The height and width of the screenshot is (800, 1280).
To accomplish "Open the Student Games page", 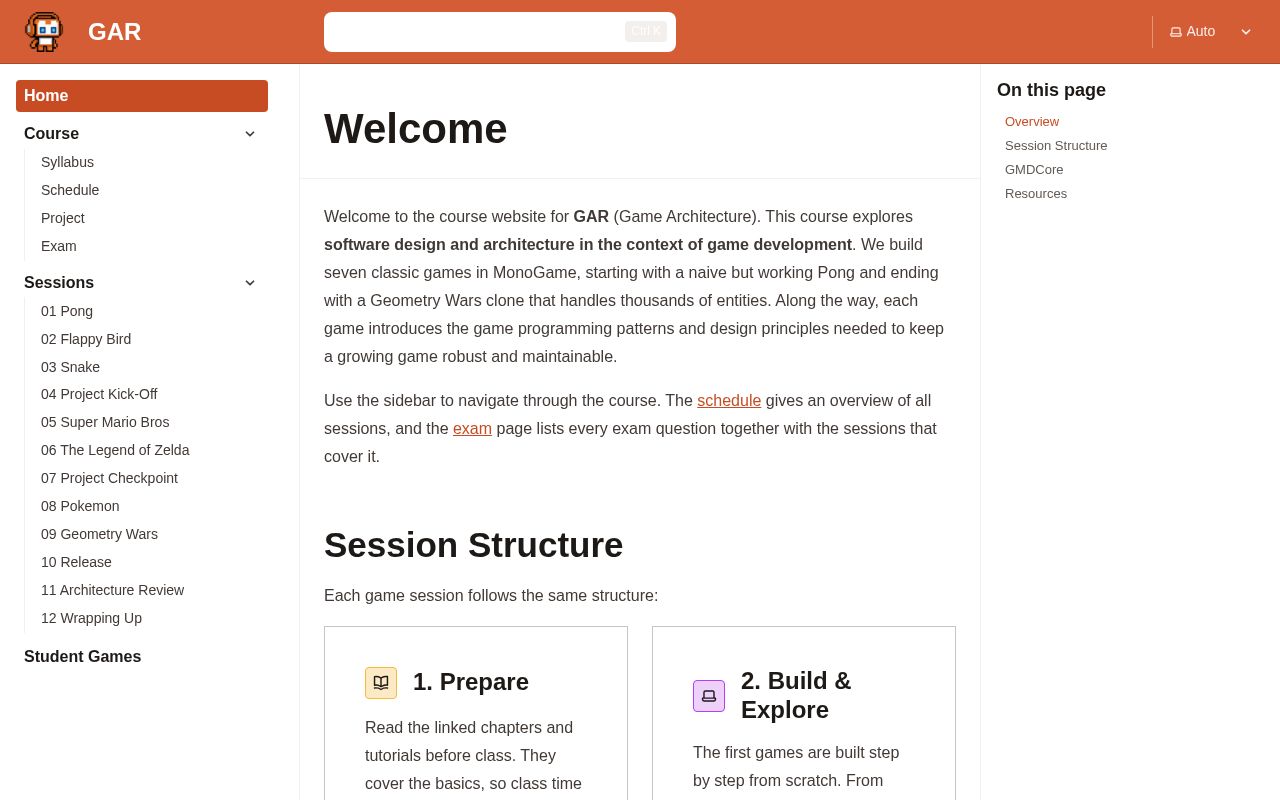I will coord(82,657).
